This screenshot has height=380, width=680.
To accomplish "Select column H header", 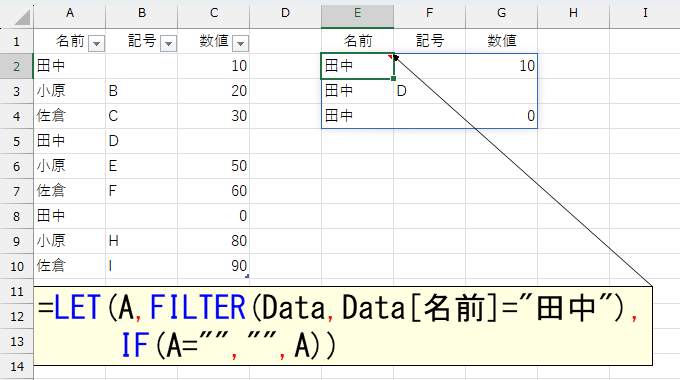I will point(573,13).
